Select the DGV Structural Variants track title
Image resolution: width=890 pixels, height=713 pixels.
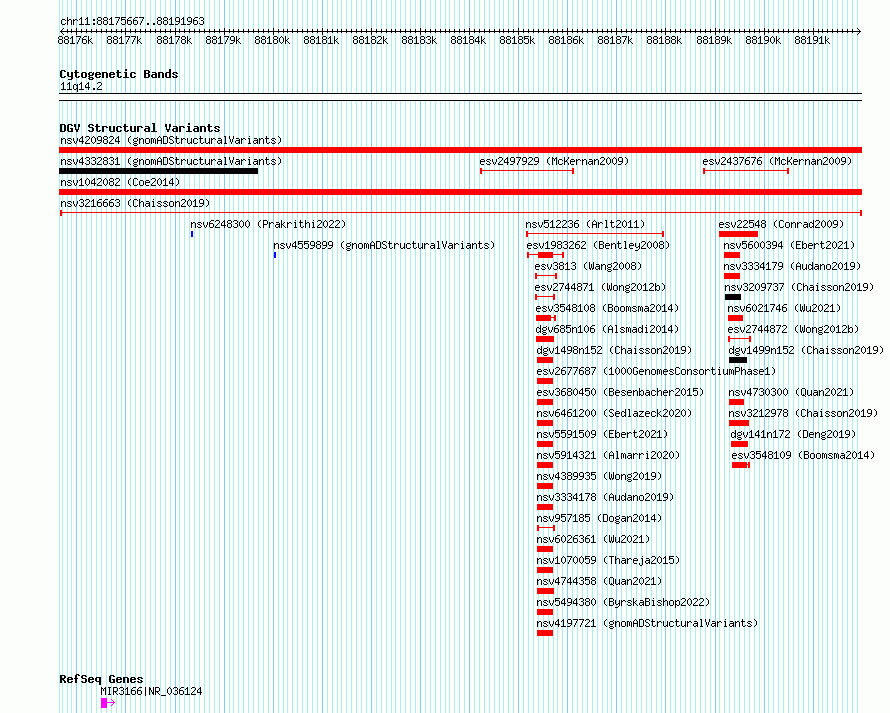coord(140,128)
